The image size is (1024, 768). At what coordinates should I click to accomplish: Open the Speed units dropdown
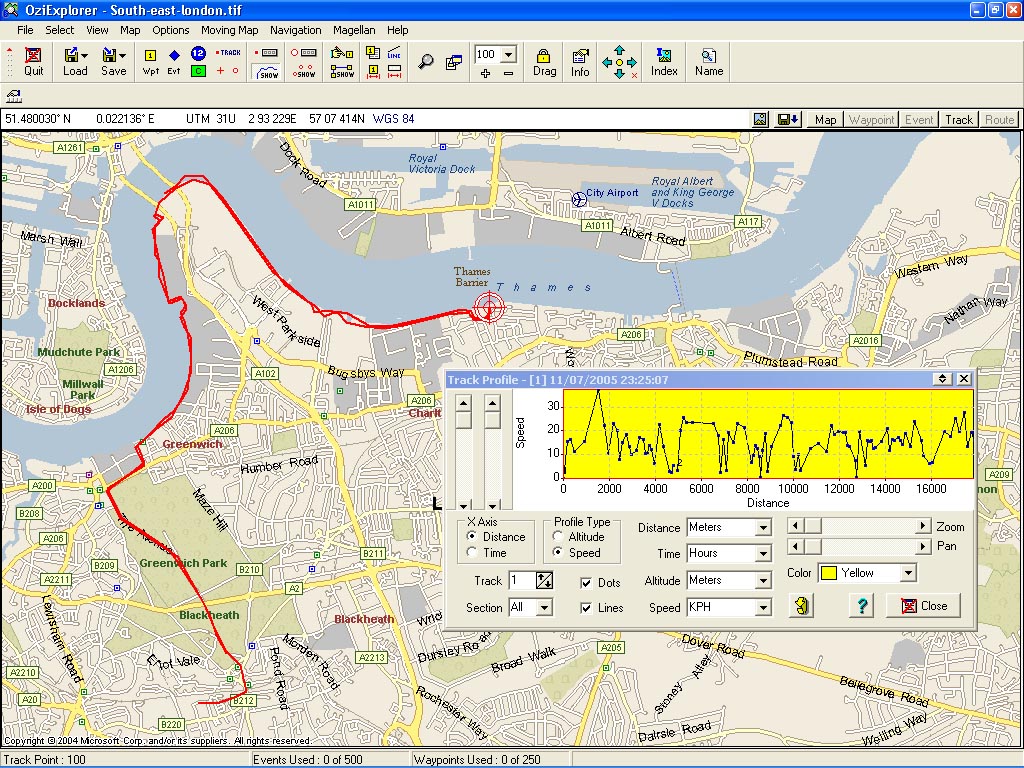pyautogui.click(x=763, y=608)
